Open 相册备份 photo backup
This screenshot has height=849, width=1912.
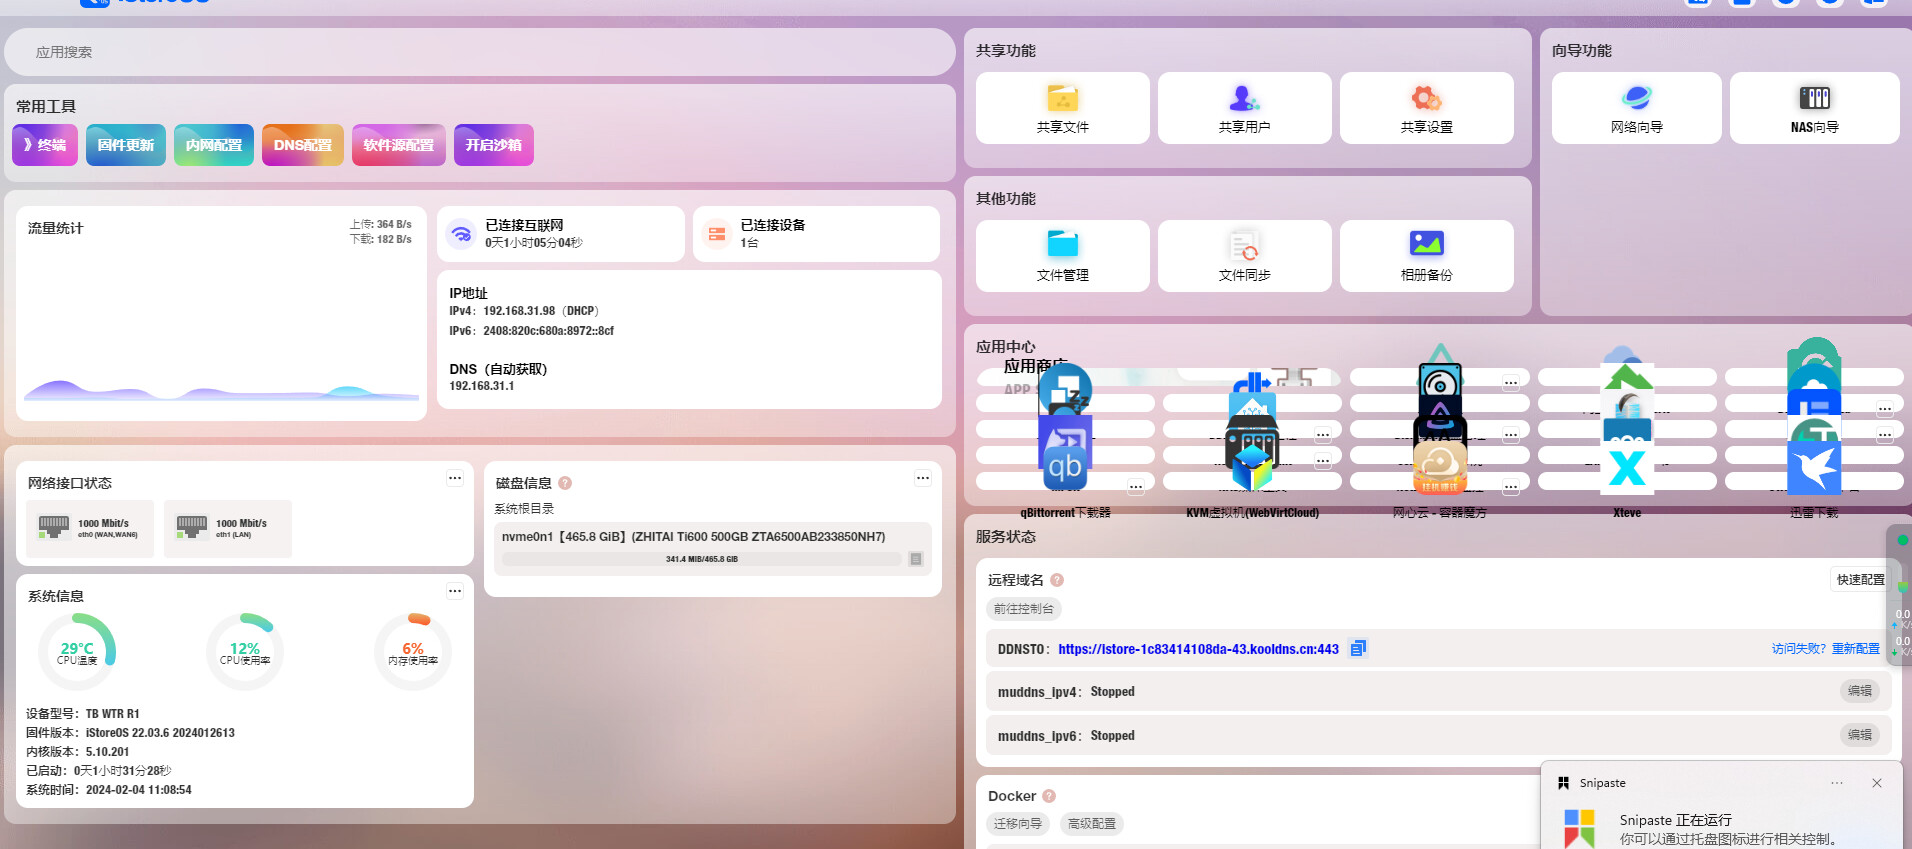tap(1426, 256)
